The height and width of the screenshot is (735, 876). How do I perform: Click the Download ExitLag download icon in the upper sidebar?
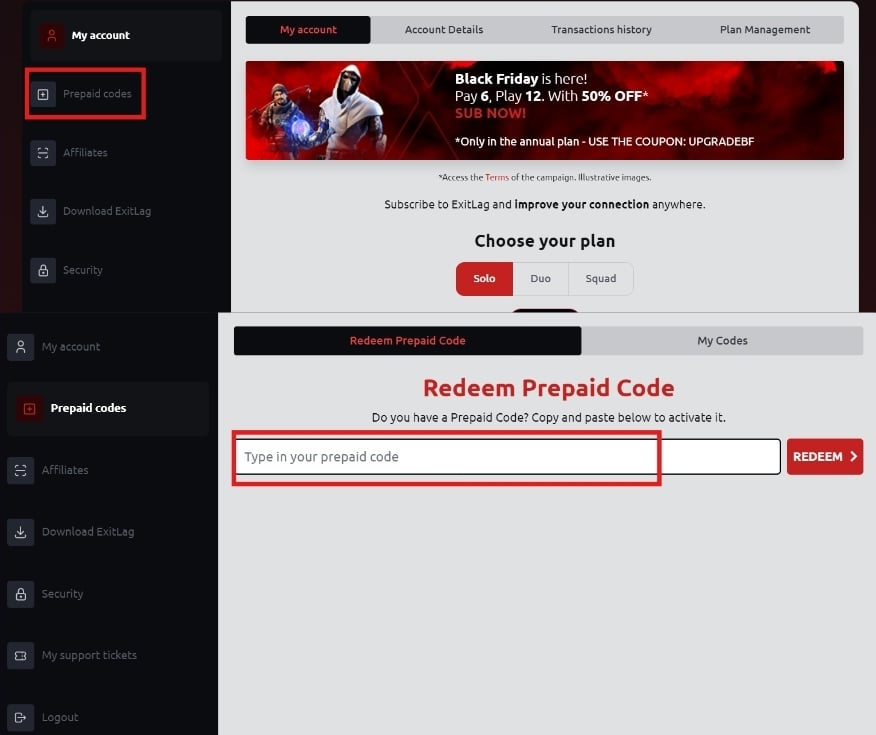tap(43, 212)
